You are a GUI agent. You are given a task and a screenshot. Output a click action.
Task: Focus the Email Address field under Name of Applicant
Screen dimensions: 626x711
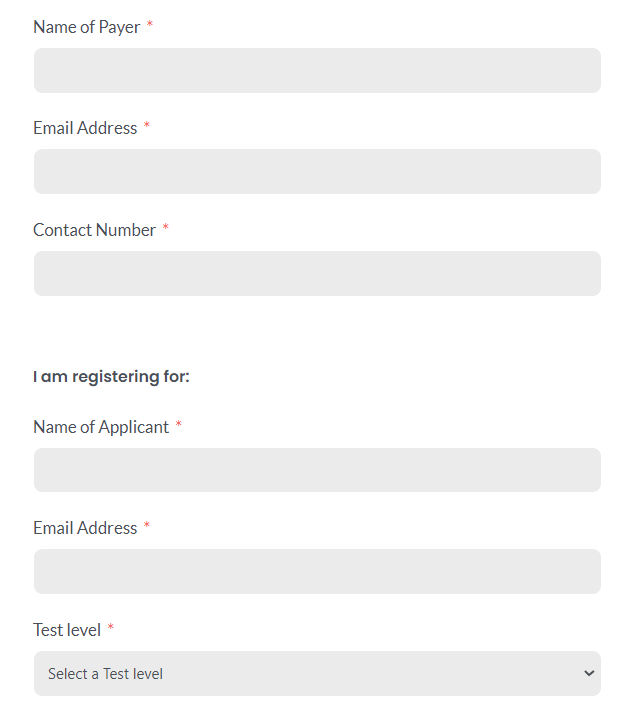pos(317,571)
